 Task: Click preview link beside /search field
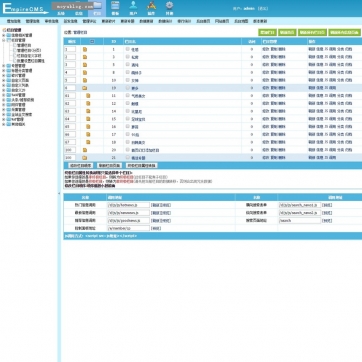click(x=327, y=221)
